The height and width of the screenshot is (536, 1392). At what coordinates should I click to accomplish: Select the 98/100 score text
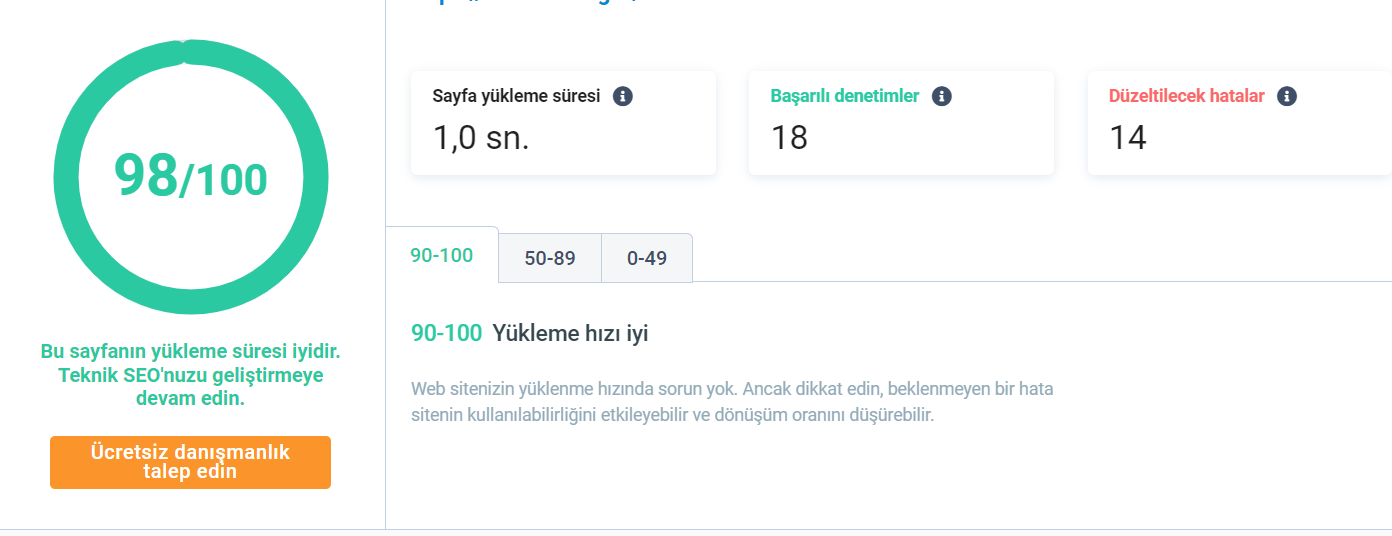click(190, 177)
